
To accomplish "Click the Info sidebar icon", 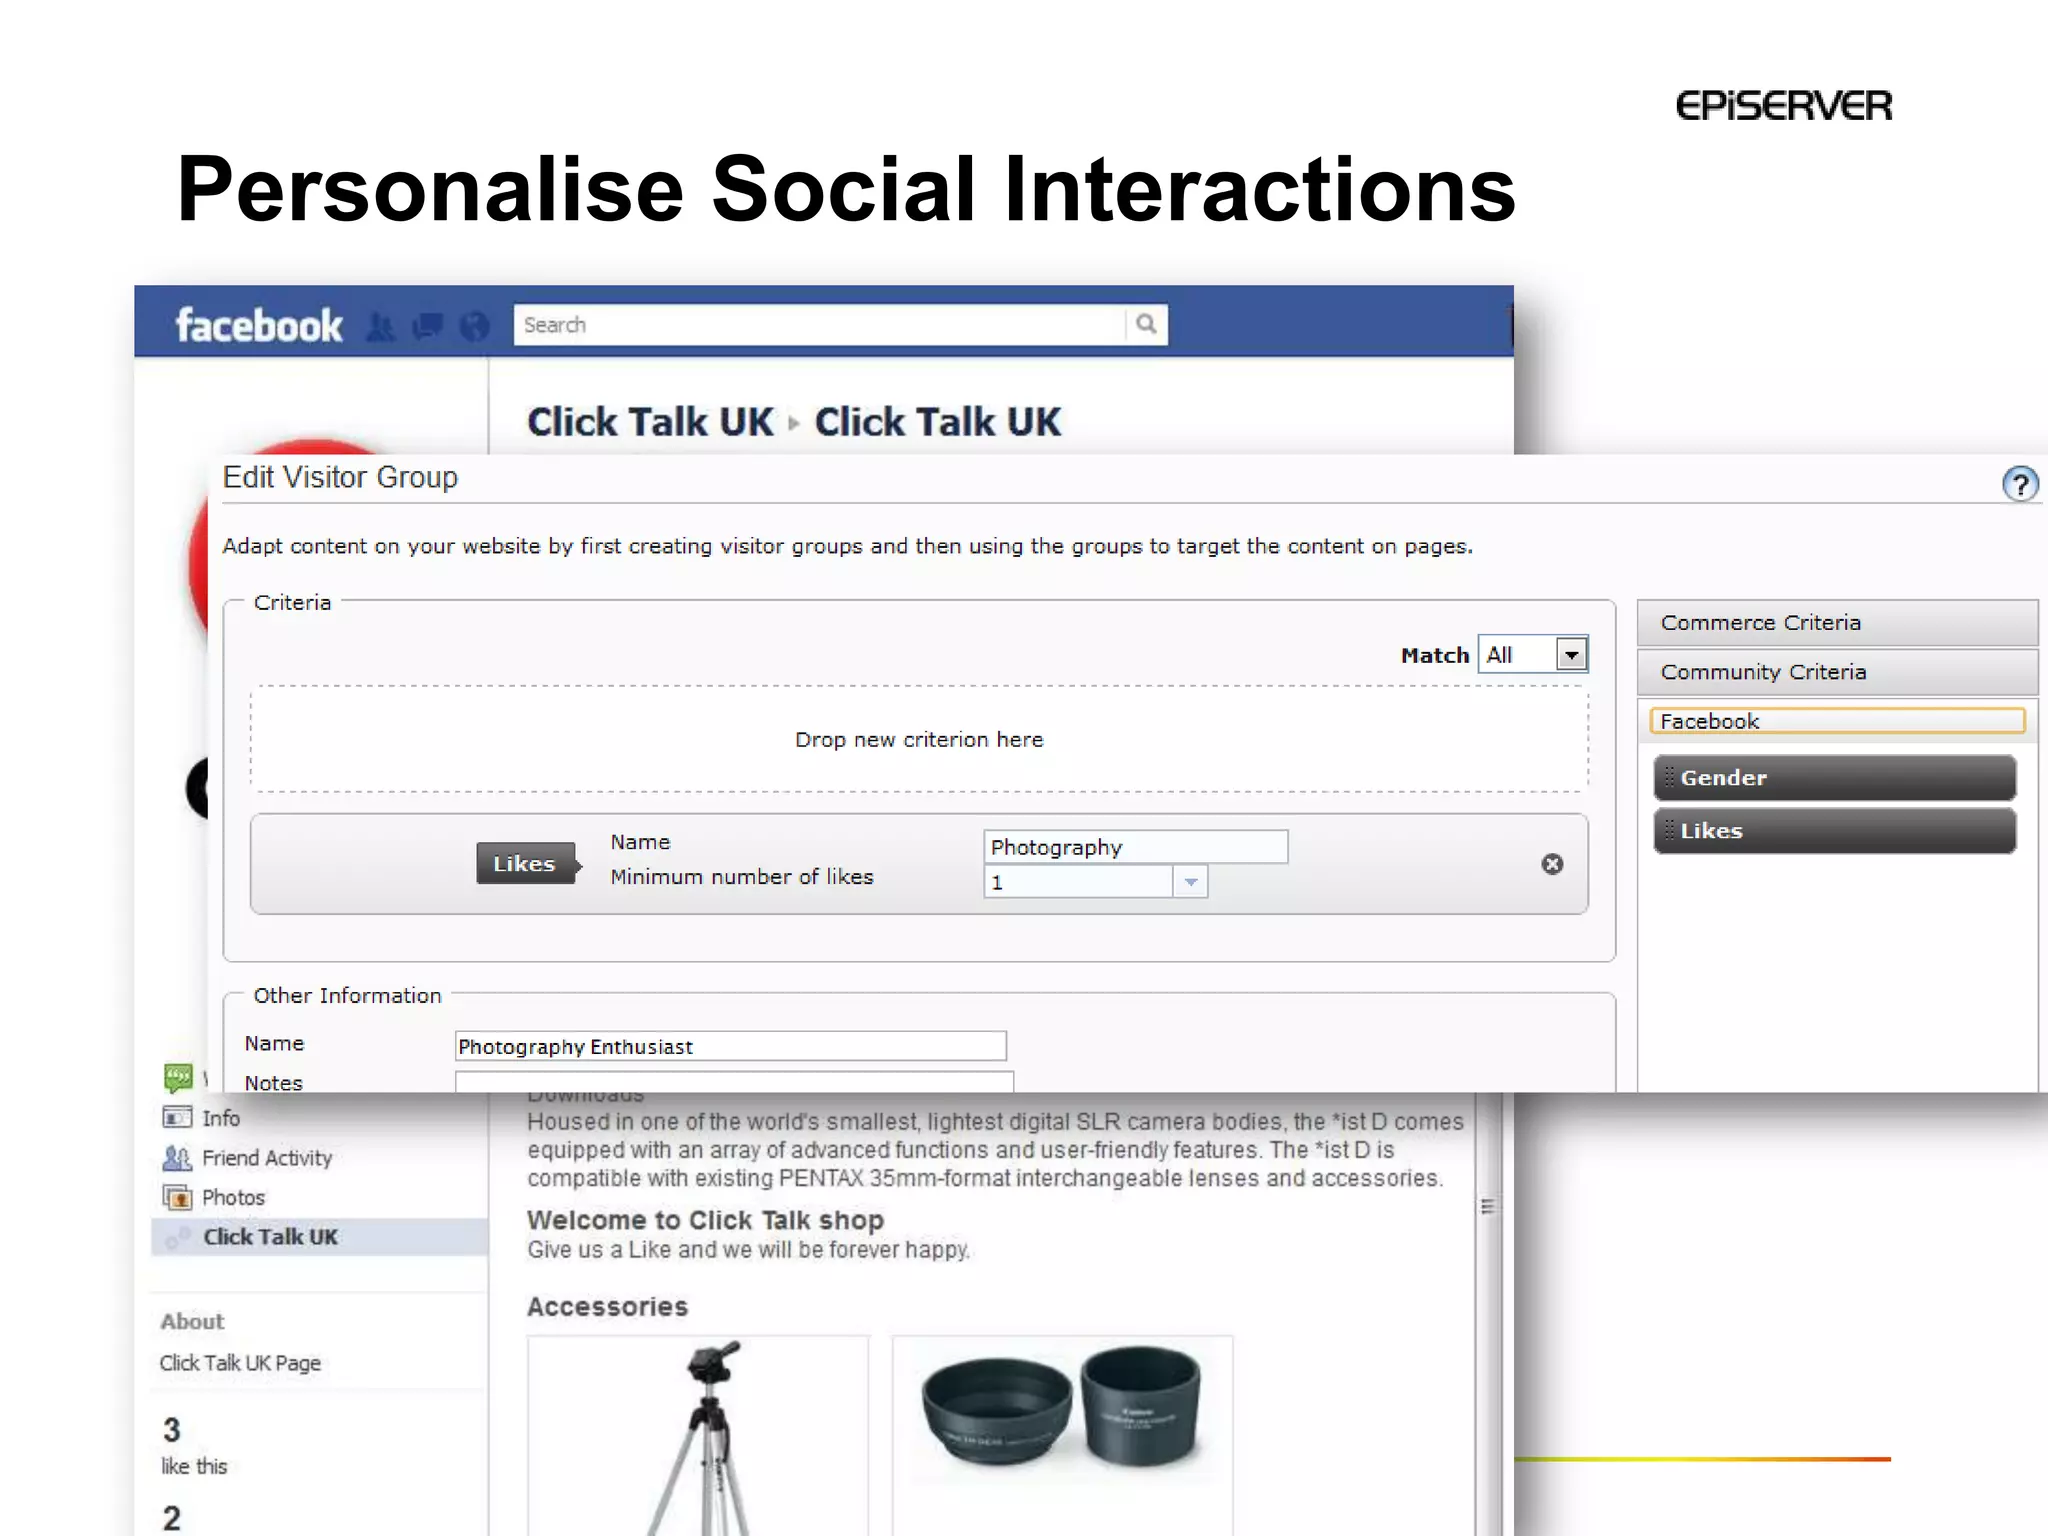I will click(177, 1118).
